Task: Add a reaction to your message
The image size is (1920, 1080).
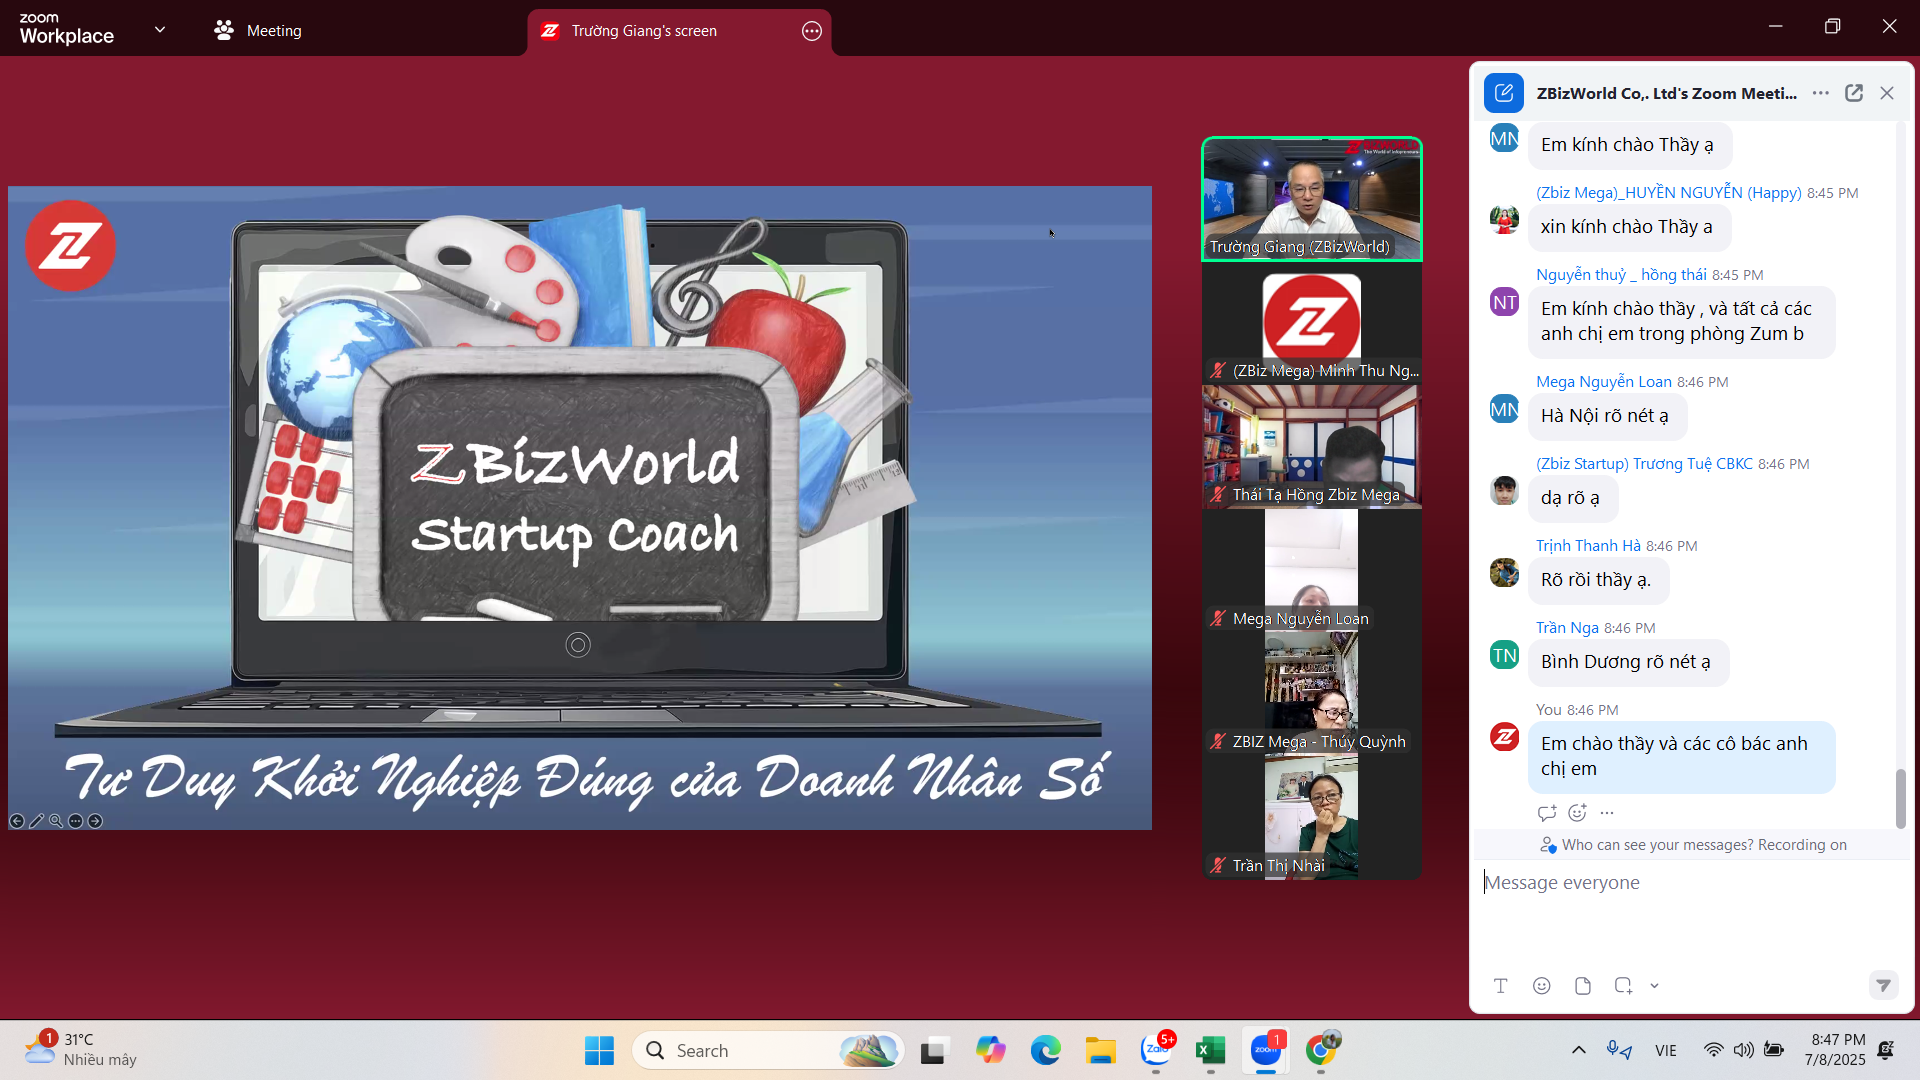Action: [1577, 813]
